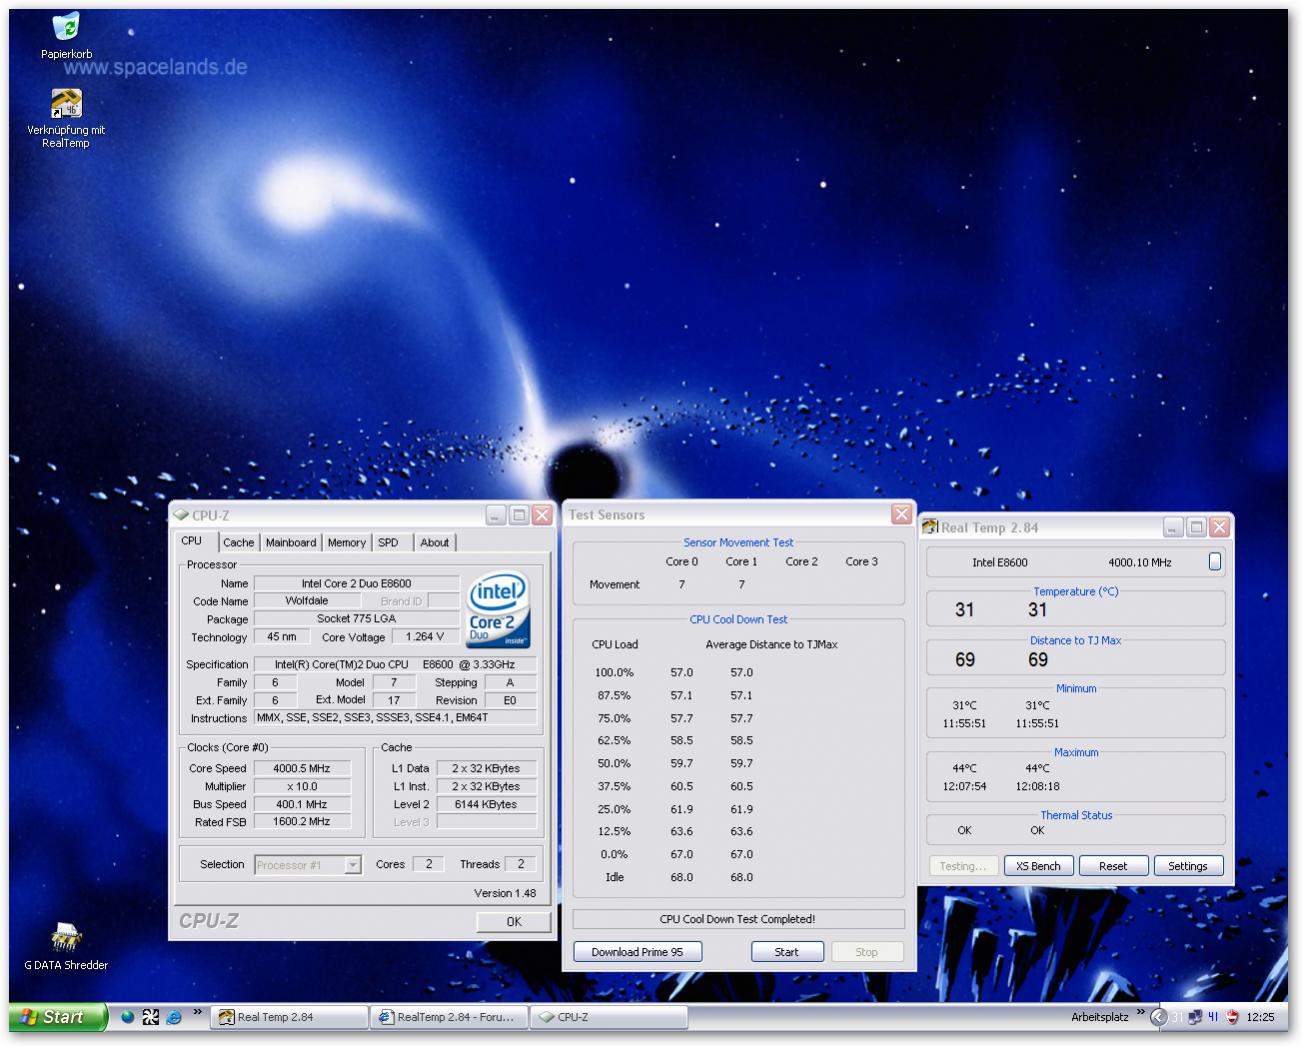Switch to Real Temp 2.84 taskbar button
Screen dimensions: 1302x1046
click(x=290, y=1017)
